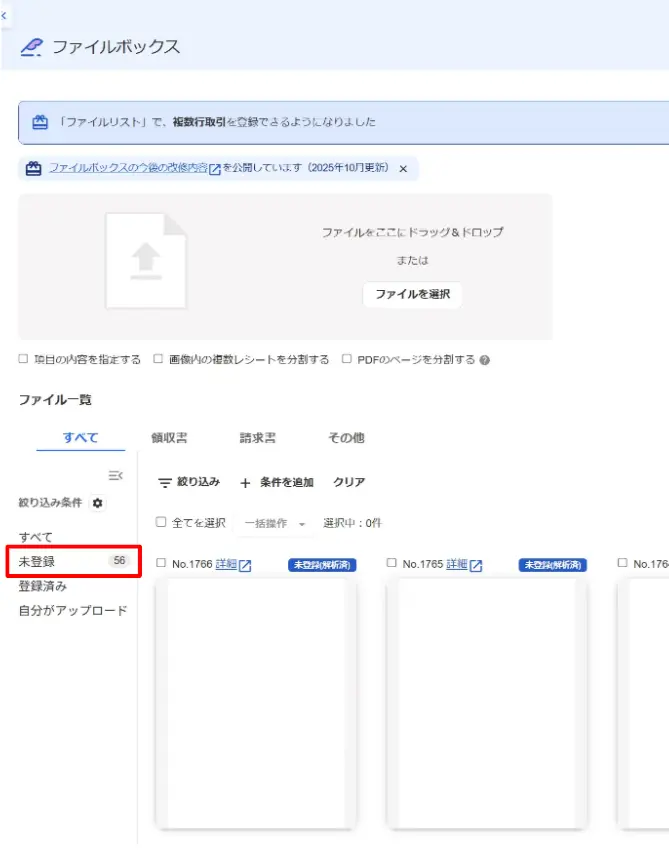The image size is (669, 856).
Task: Open the ファイルボックスの今後の改修内容 link
Action: point(128,168)
